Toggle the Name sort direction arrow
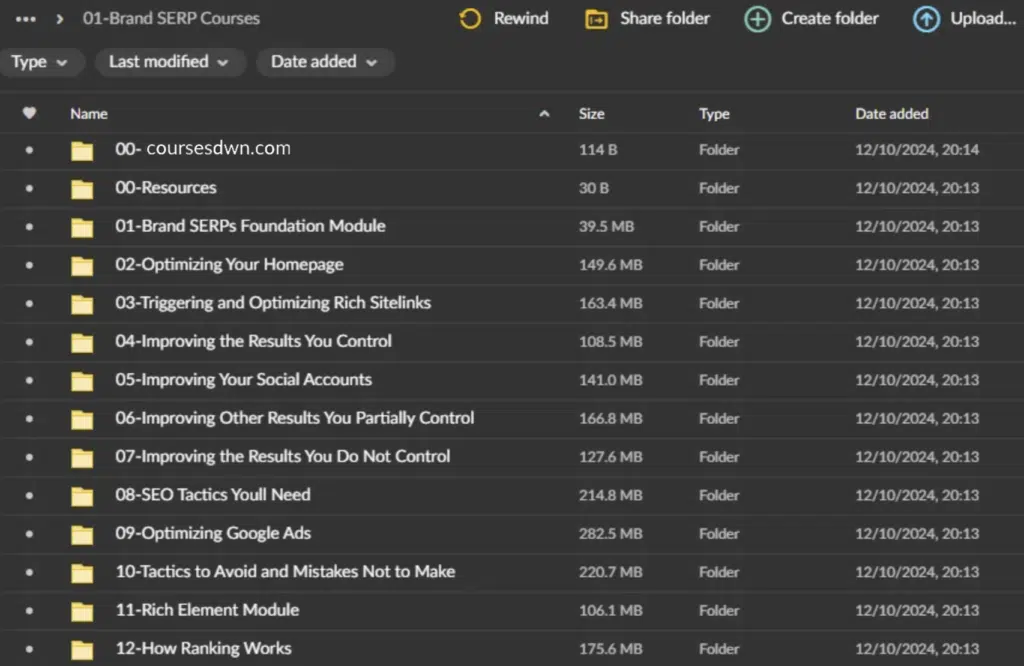The image size is (1024, 666). click(x=544, y=114)
